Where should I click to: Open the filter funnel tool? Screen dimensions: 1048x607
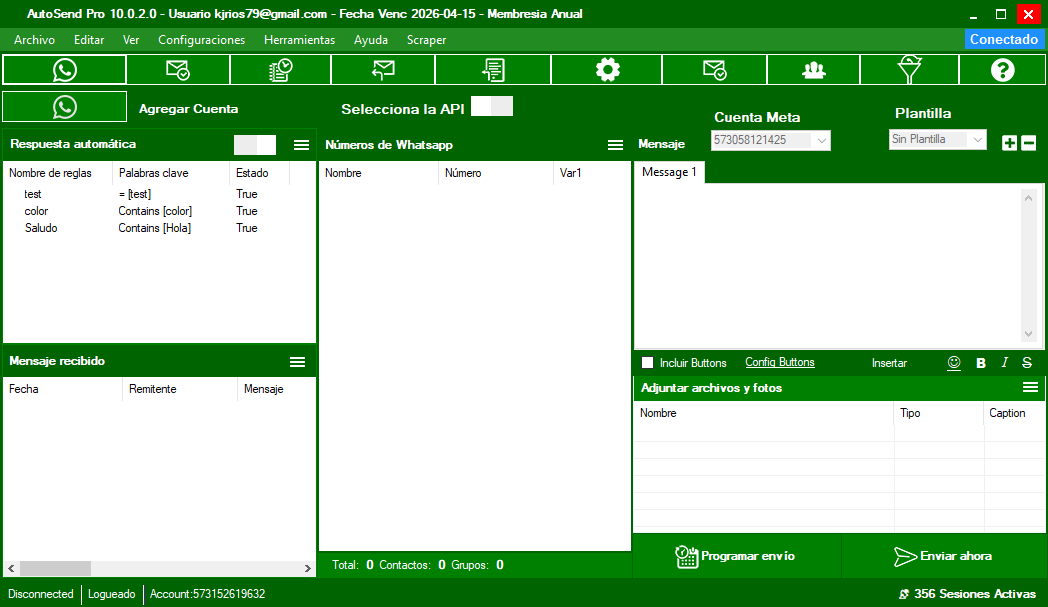click(909, 70)
